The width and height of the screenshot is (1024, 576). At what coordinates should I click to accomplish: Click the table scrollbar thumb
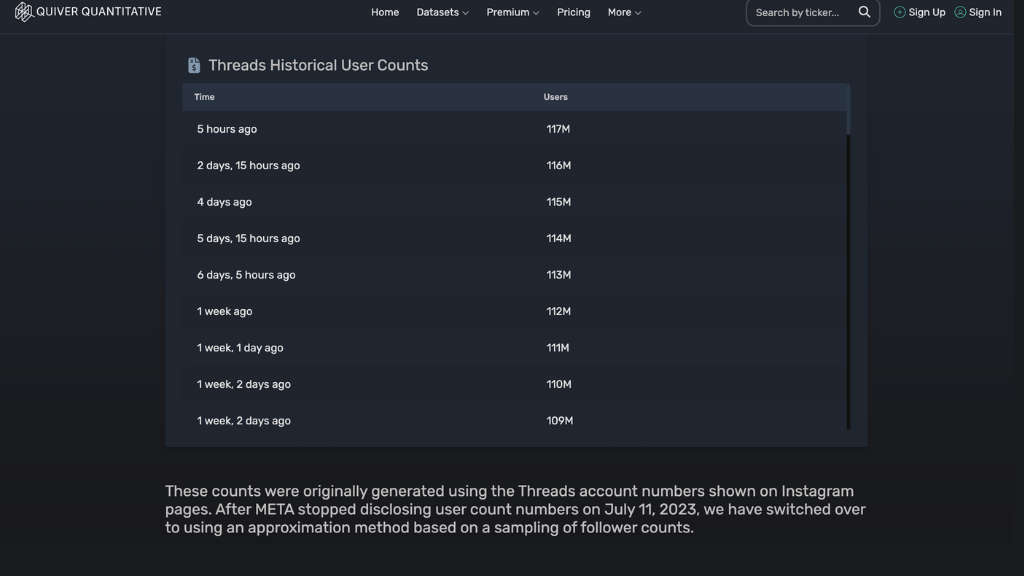[848, 110]
